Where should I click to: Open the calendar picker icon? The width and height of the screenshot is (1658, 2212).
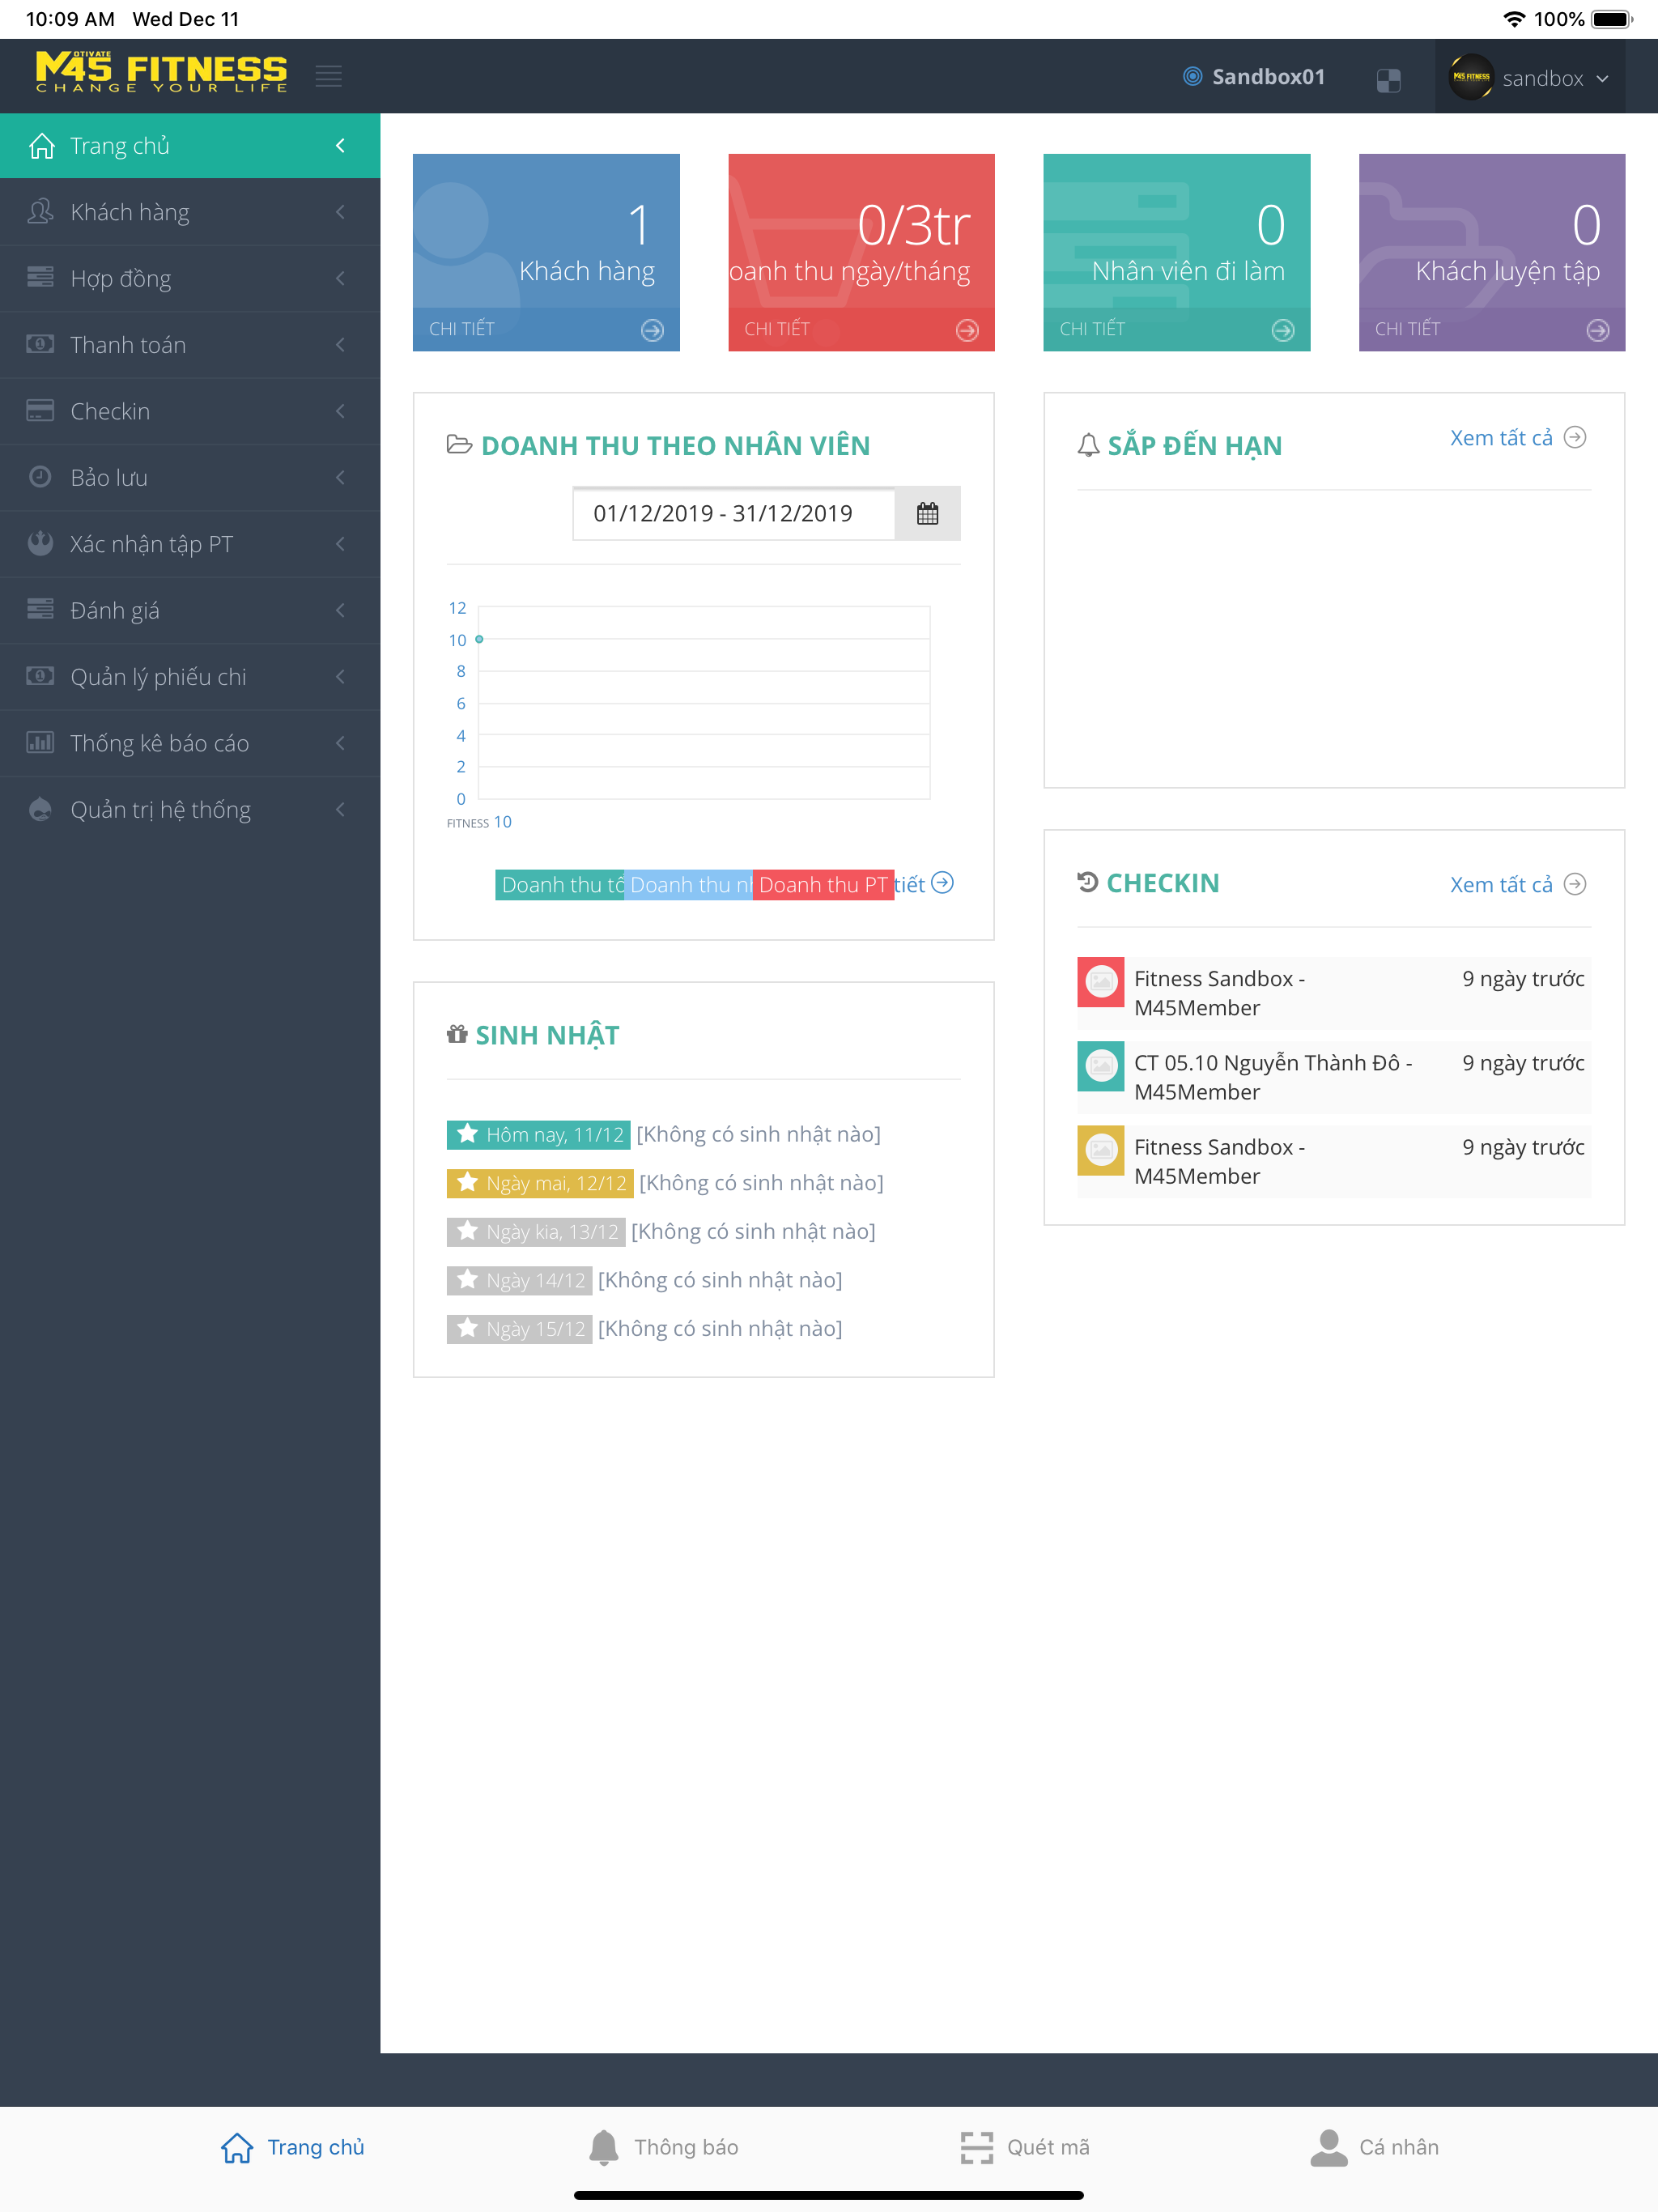(x=928, y=513)
